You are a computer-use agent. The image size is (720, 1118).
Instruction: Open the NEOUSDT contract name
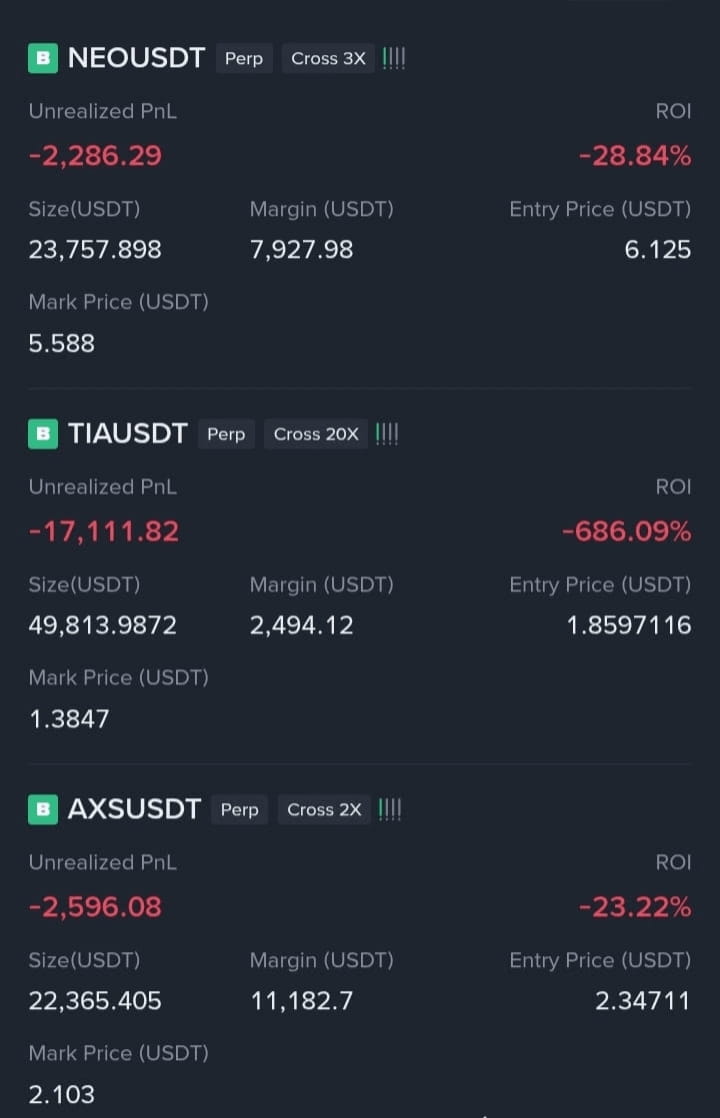click(x=136, y=58)
